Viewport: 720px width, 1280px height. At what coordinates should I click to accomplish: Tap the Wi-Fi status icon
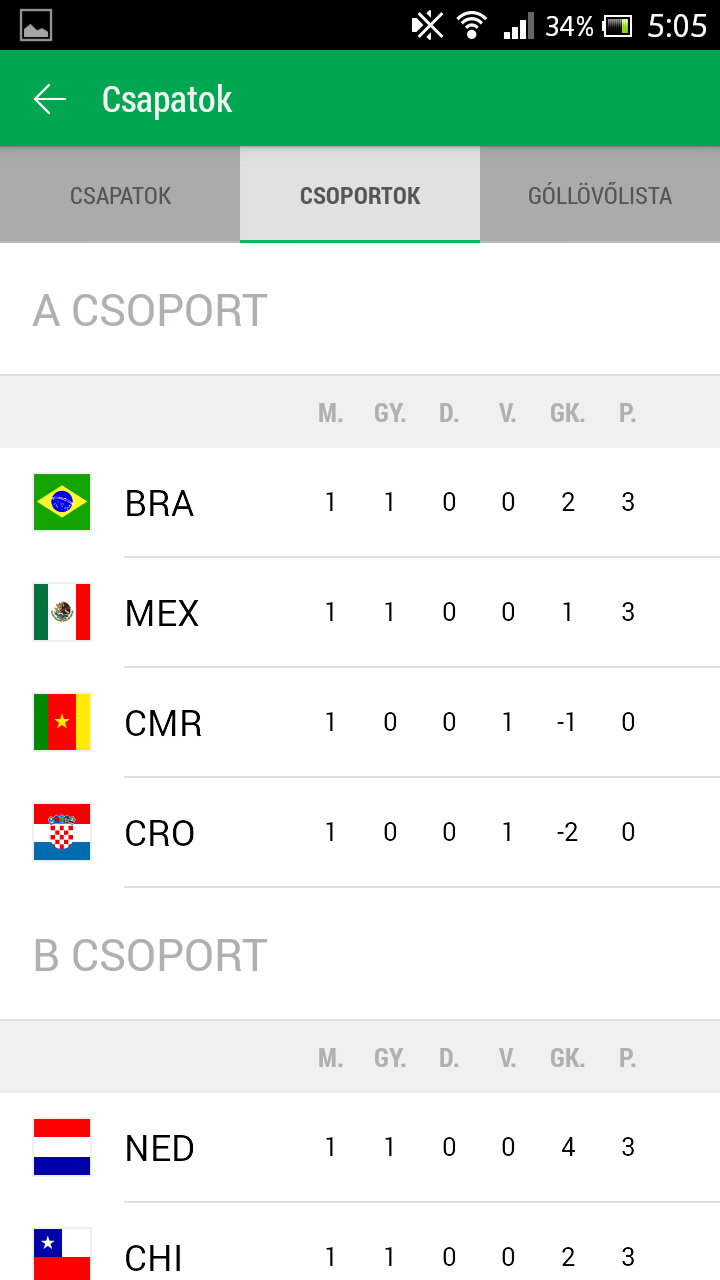471,25
